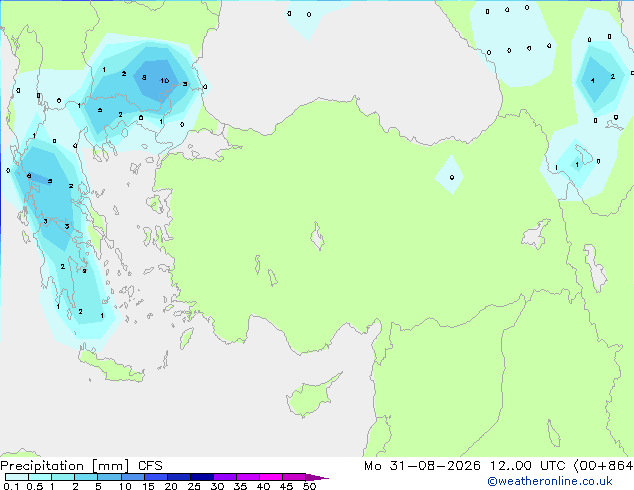The width and height of the screenshot is (634, 490).
Task: Pick the legend swatch between 20 and 25
Action: (178, 477)
